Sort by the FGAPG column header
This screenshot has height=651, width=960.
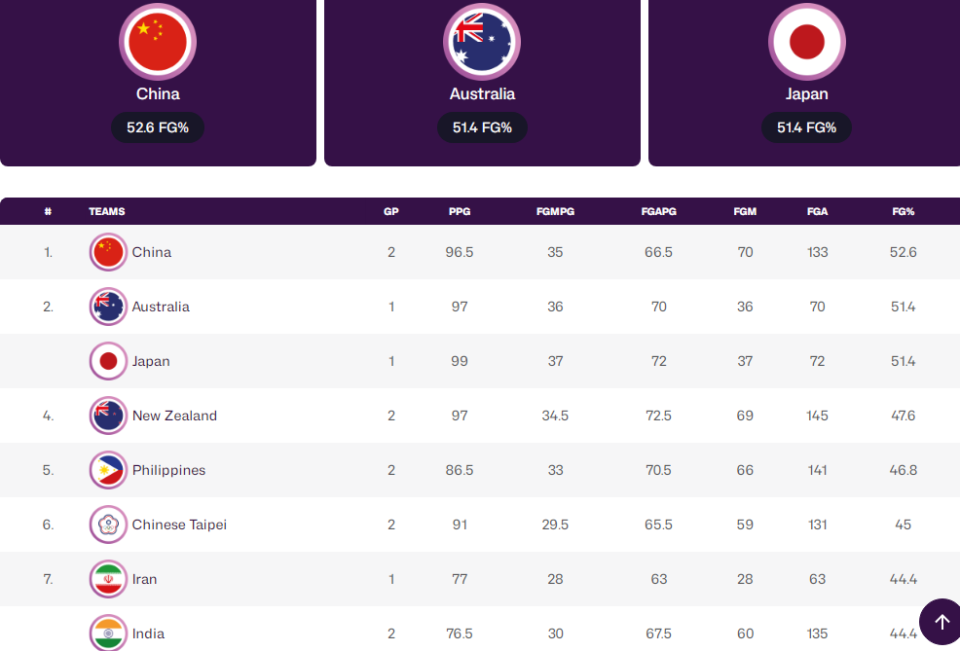click(x=658, y=212)
